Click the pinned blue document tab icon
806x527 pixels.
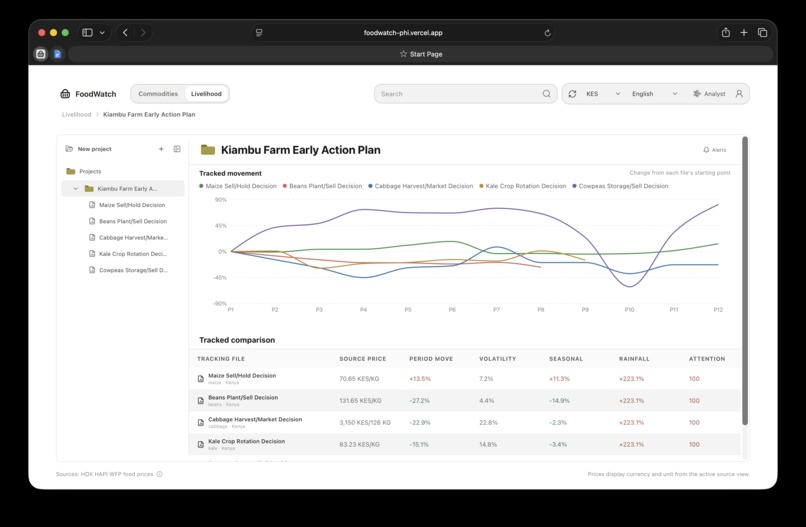(57, 54)
